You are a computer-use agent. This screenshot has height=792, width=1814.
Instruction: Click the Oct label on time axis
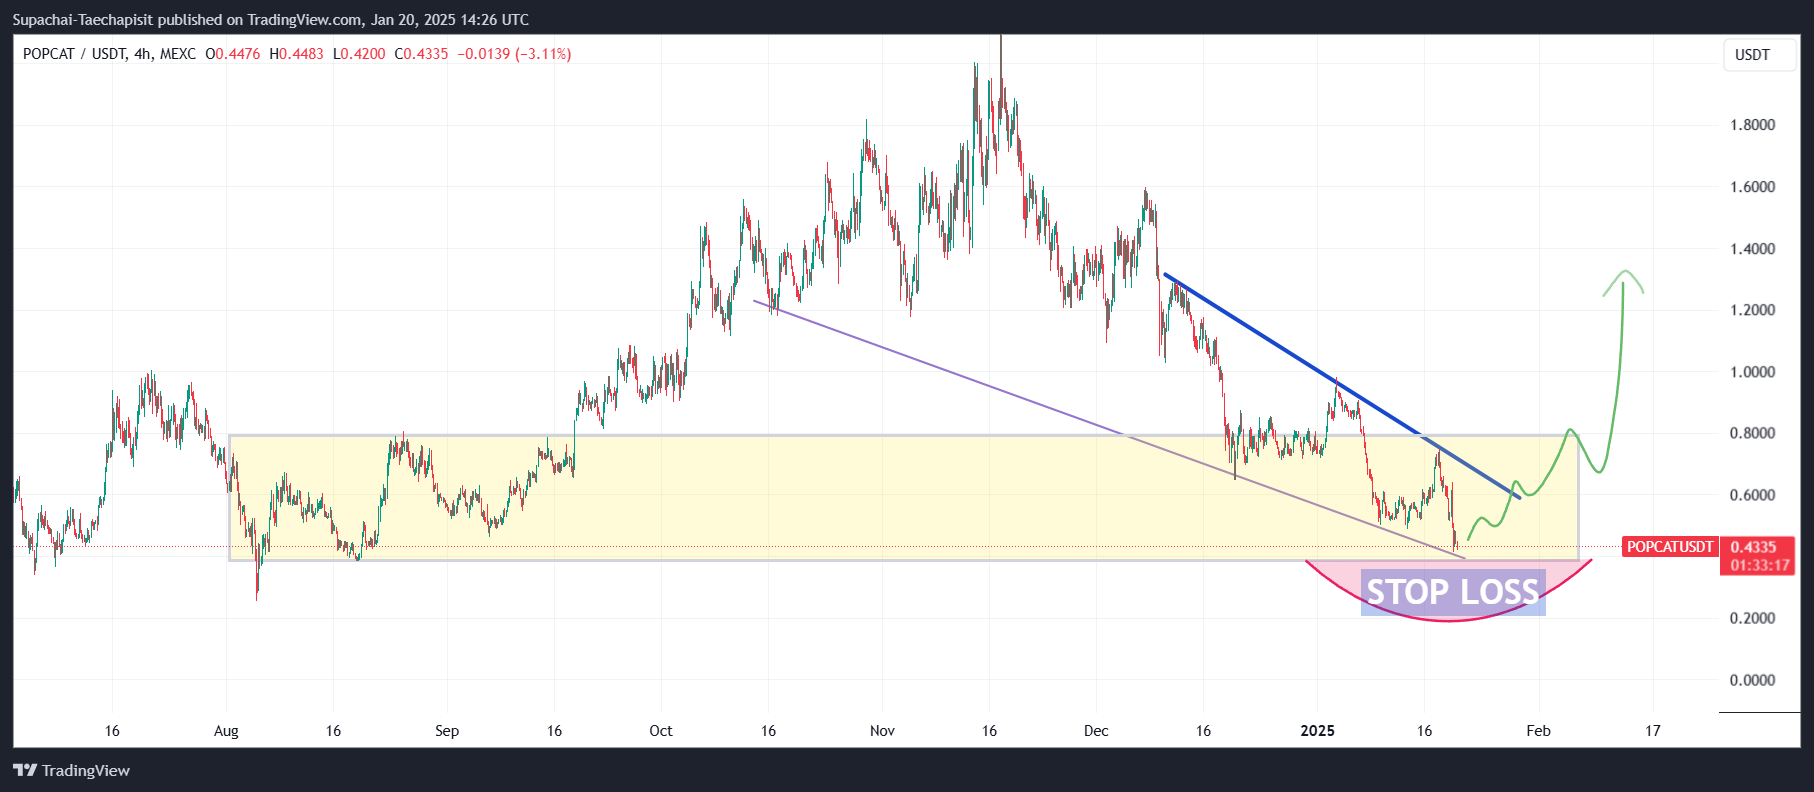[x=661, y=731]
